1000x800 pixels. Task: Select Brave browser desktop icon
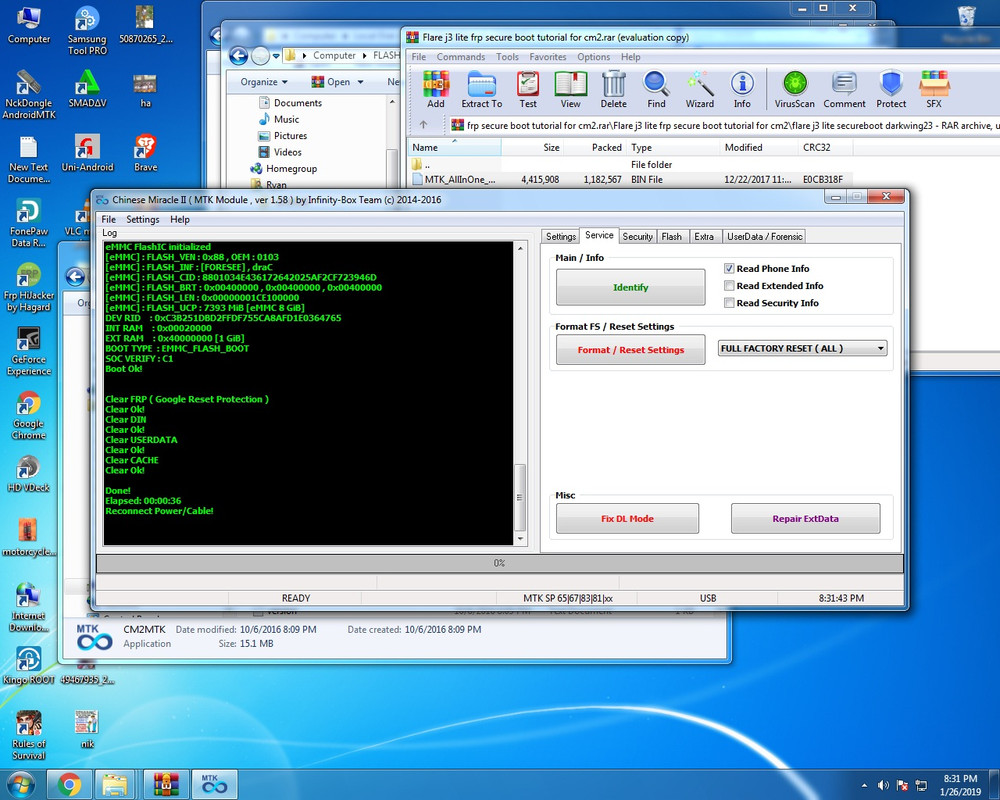click(x=145, y=153)
